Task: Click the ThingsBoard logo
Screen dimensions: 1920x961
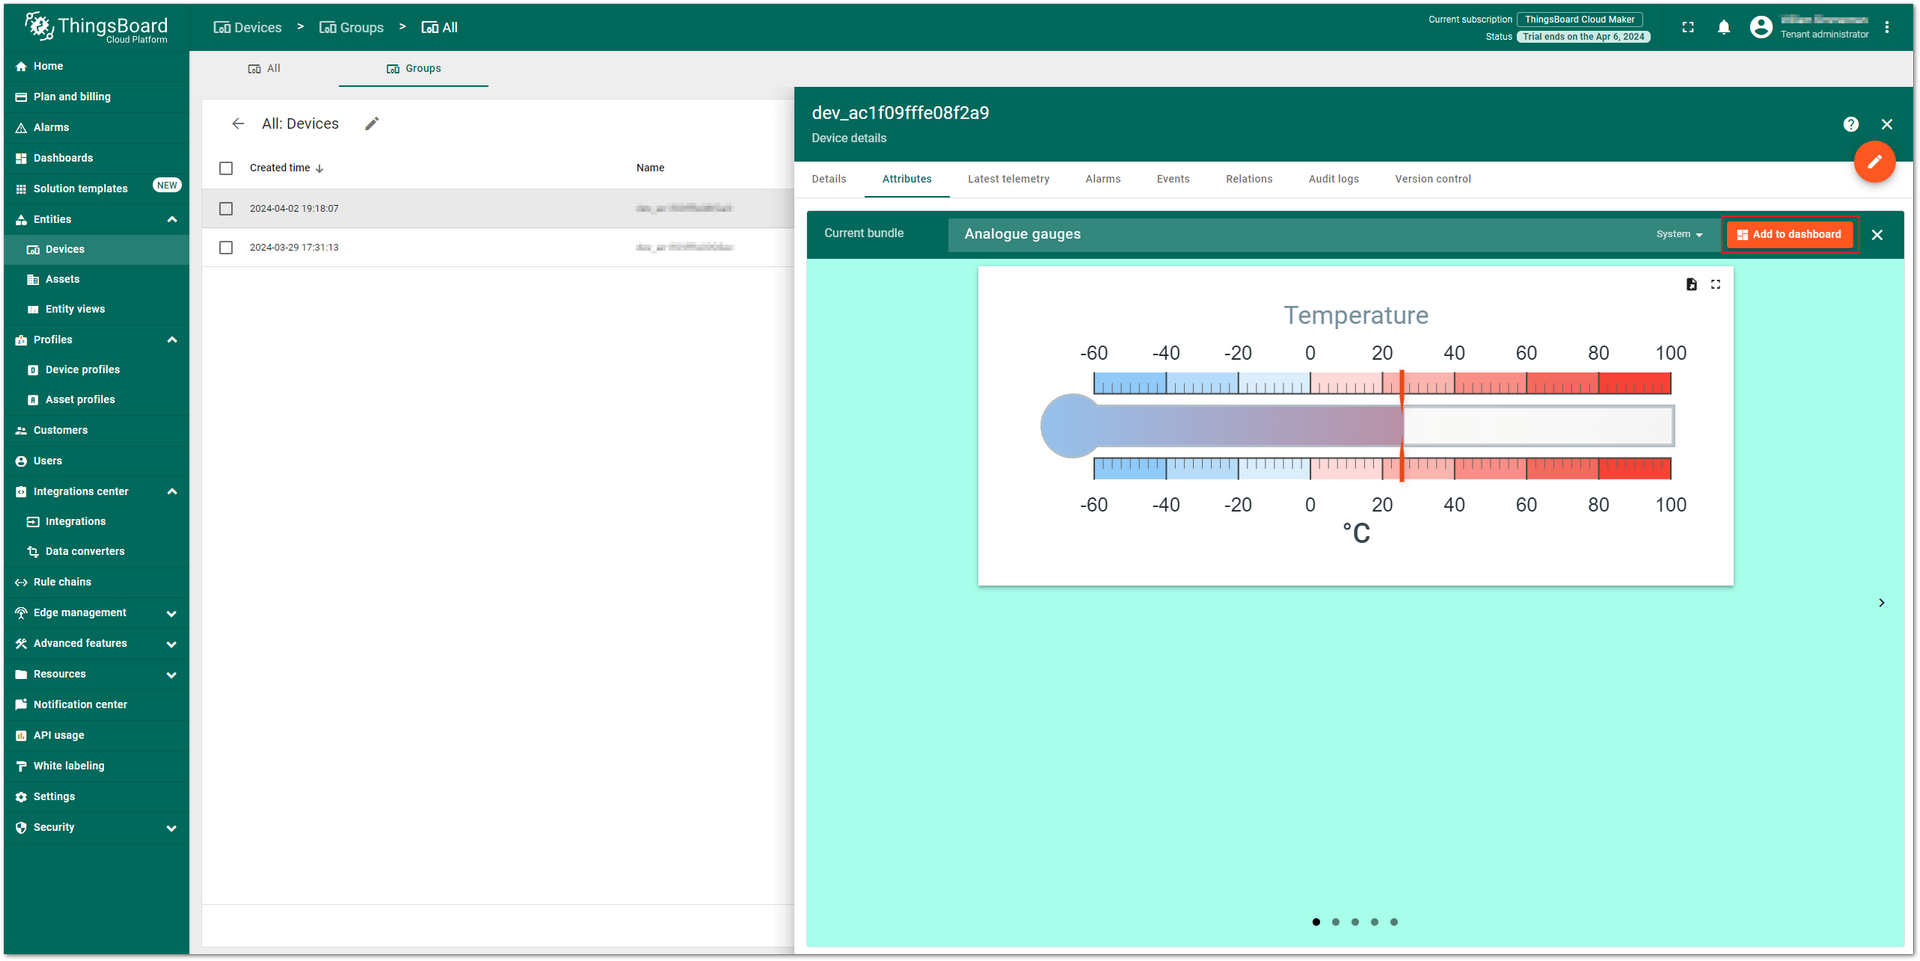Action: 96,27
